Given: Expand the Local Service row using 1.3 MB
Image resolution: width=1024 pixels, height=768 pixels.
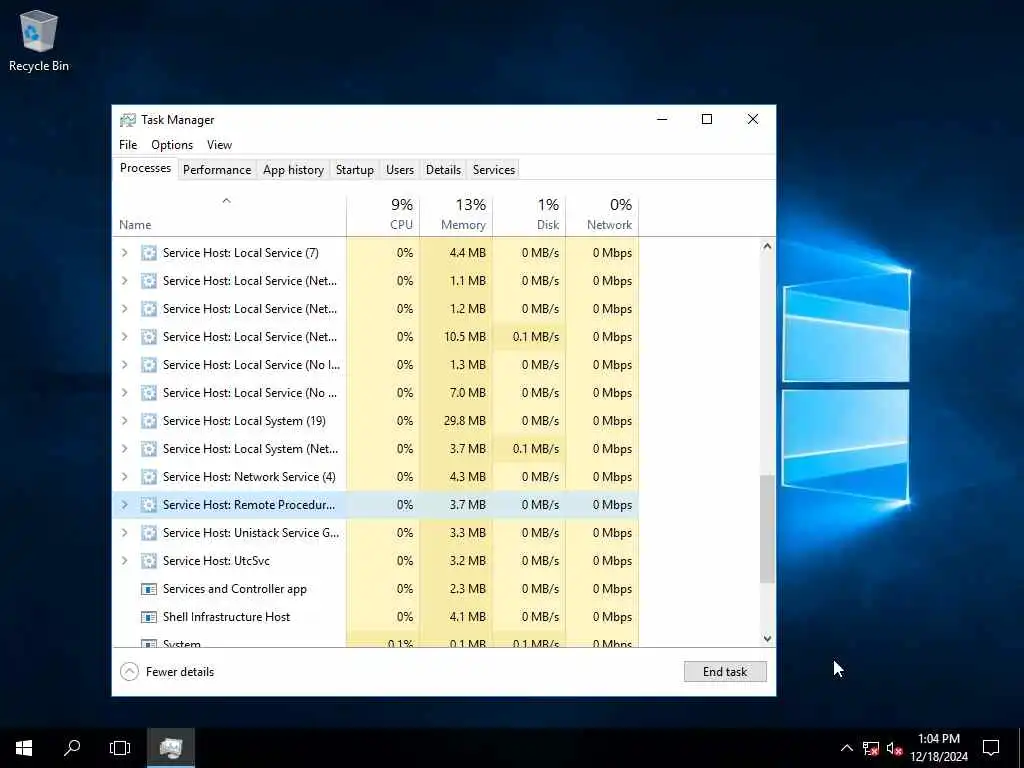Looking at the screenshot, I should 125,364.
